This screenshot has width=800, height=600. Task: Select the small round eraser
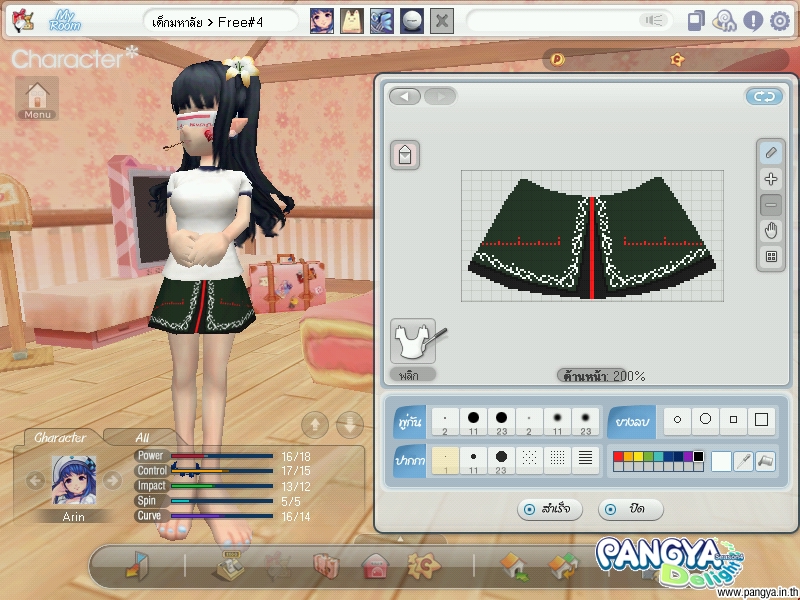pyautogui.click(x=678, y=420)
